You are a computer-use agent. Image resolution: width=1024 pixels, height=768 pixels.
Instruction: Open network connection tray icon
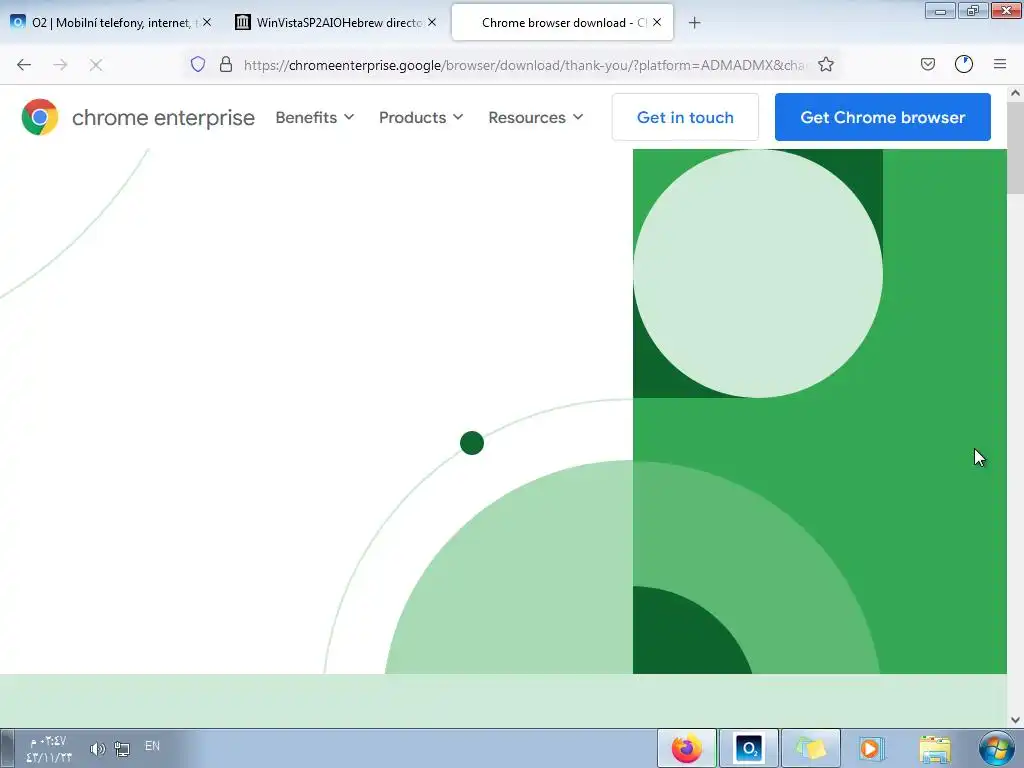[121, 748]
